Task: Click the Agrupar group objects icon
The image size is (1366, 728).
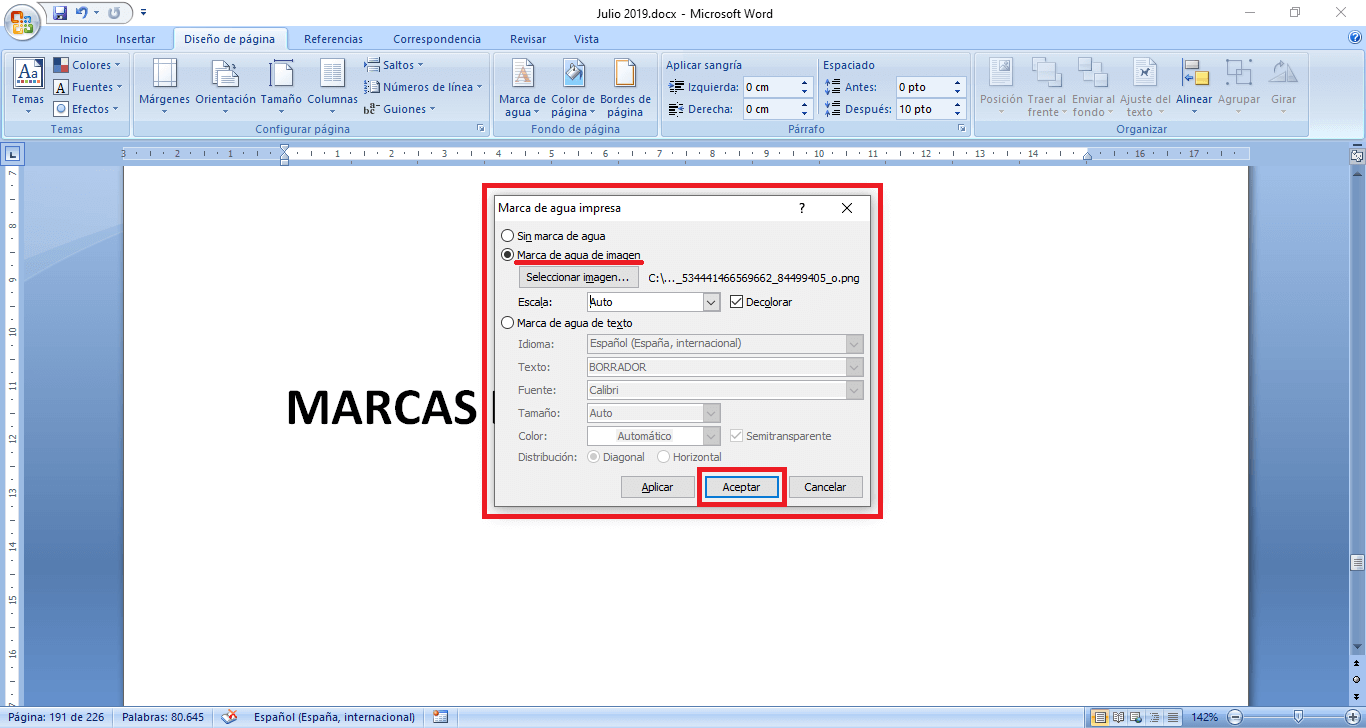Action: coord(1239,74)
